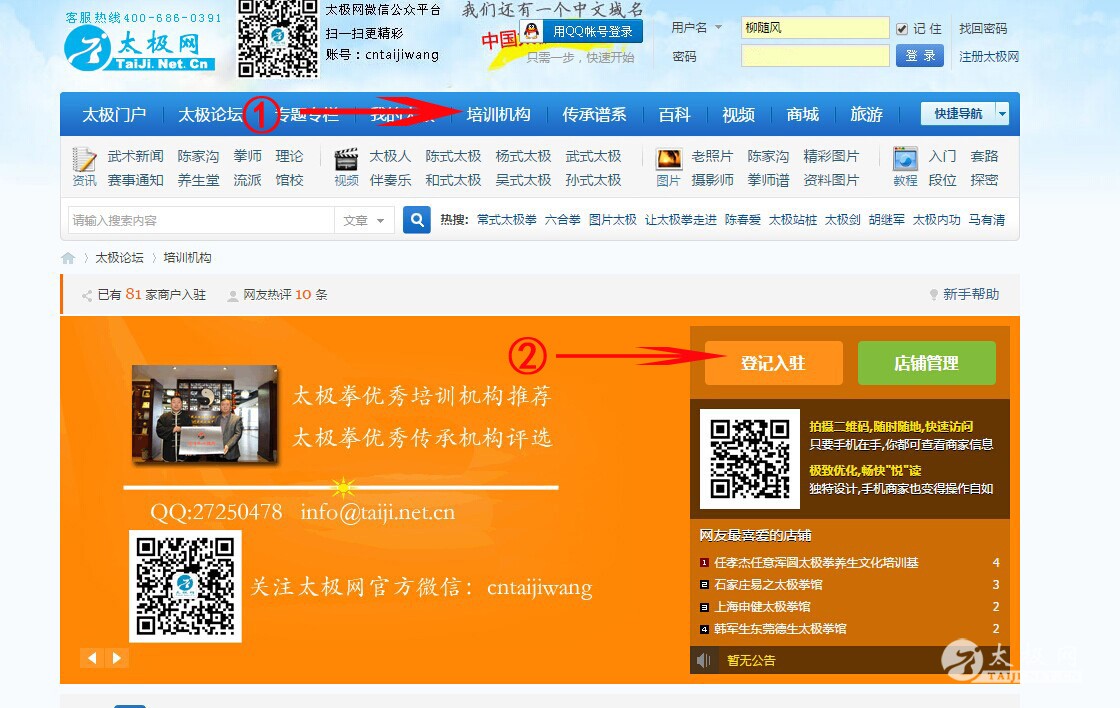The width and height of the screenshot is (1120, 708).
Task: Go to previous banner slide arrow
Action: point(92,657)
